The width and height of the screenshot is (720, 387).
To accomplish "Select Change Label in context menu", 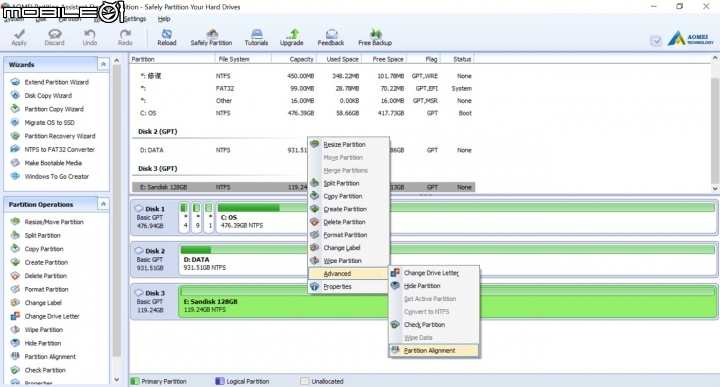I will pos(349,248).
